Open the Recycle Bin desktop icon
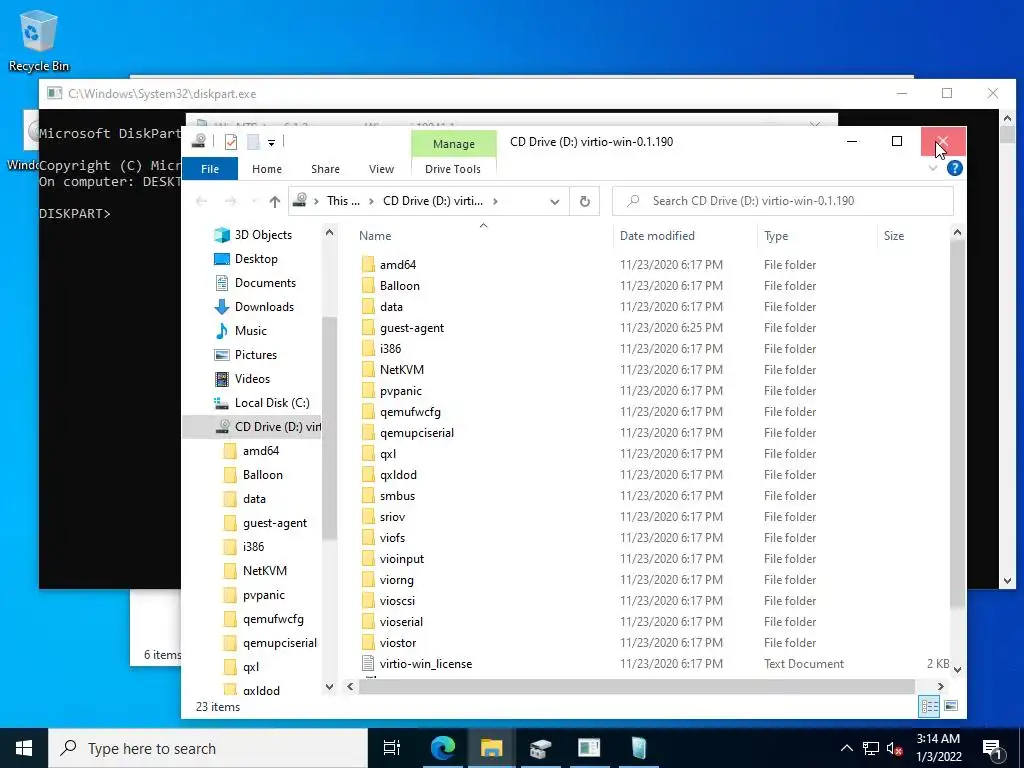Image resolution: width=1024 pixels, height=768 pixels. [38, 40]
